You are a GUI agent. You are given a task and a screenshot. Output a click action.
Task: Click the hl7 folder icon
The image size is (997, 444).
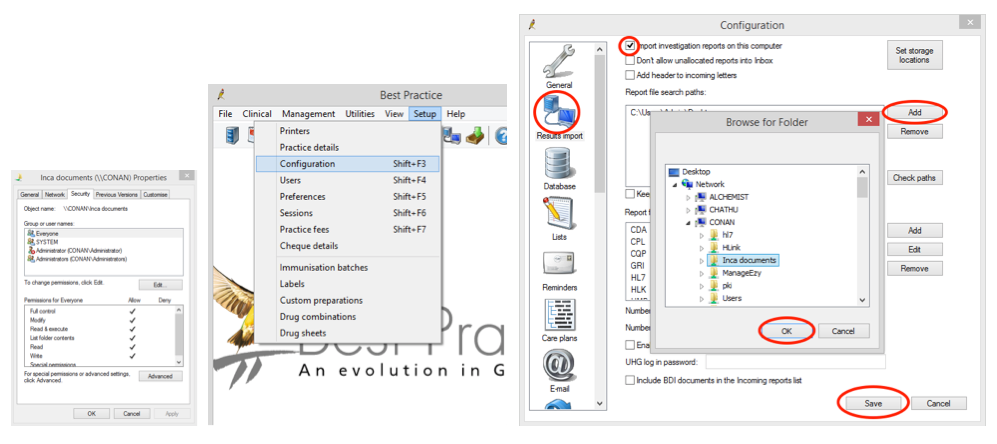pyautogui.click(x=714, y=235)
